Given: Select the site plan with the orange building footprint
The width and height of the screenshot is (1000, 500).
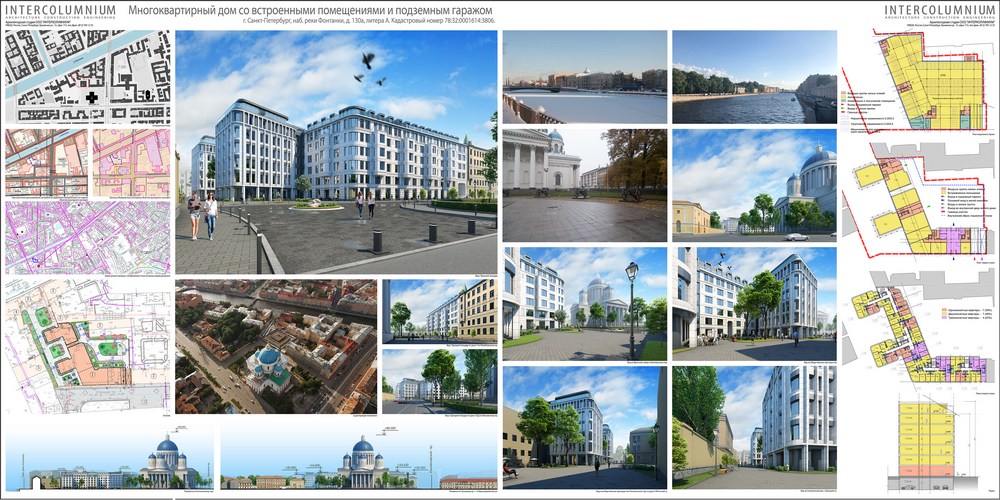Looking at the screenshot, I should (87, 344).
